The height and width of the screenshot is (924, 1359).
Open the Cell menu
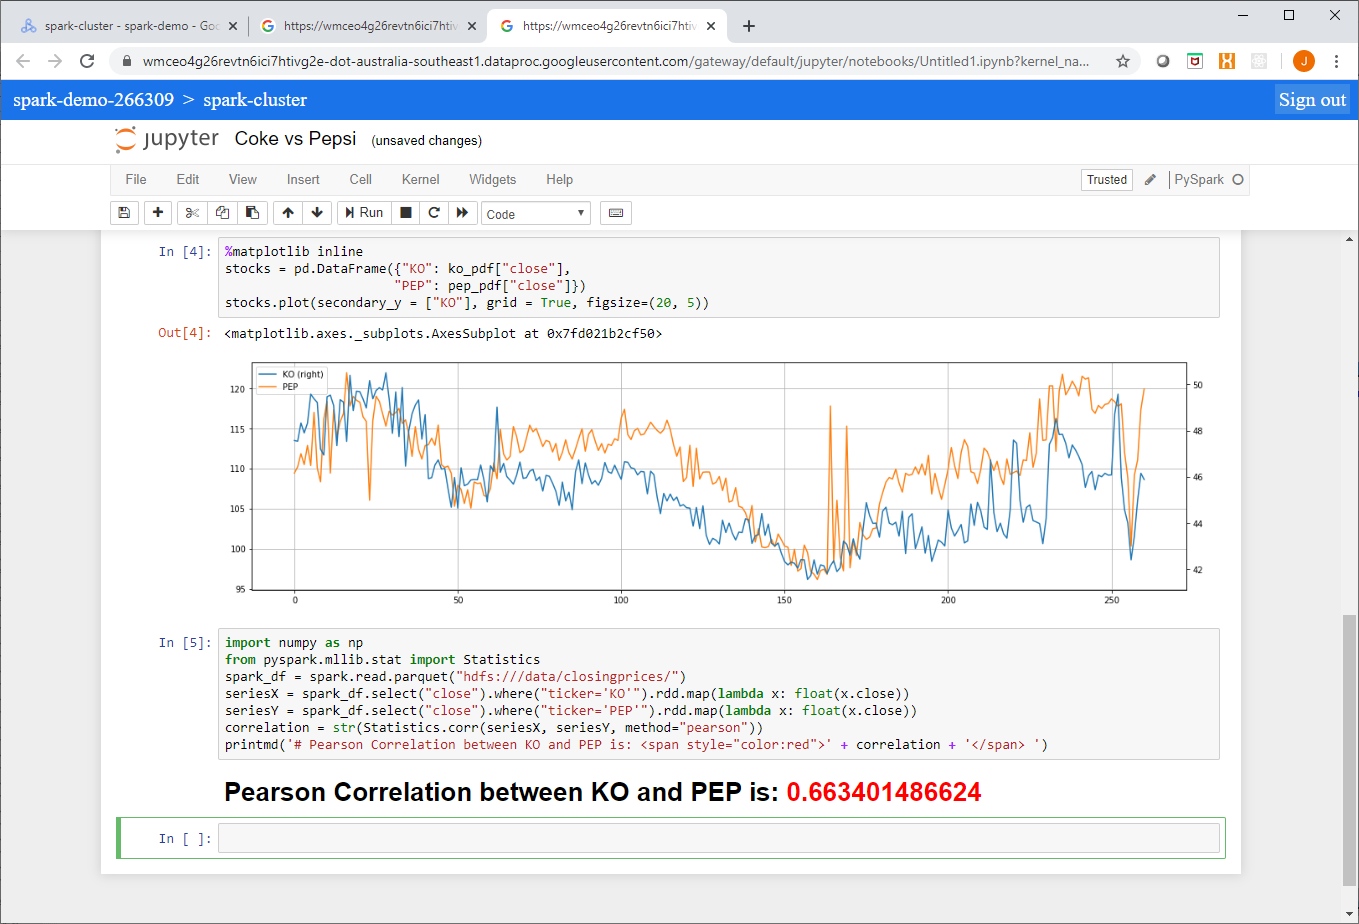click(x=361, y=180)
